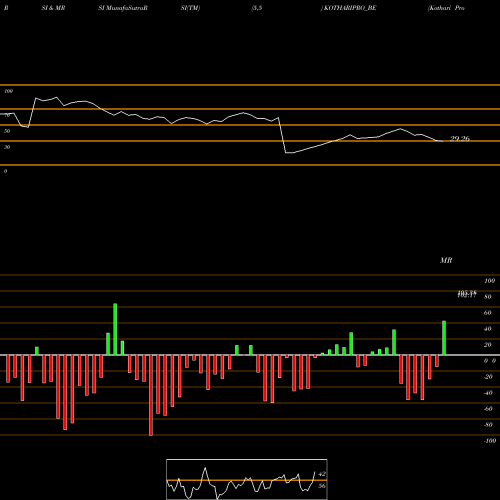The width and height of the screenshot is (500, 500).
Task: Click the KOTHARIPRO_BE symbol text in header
Action: [x=350, y=8]
